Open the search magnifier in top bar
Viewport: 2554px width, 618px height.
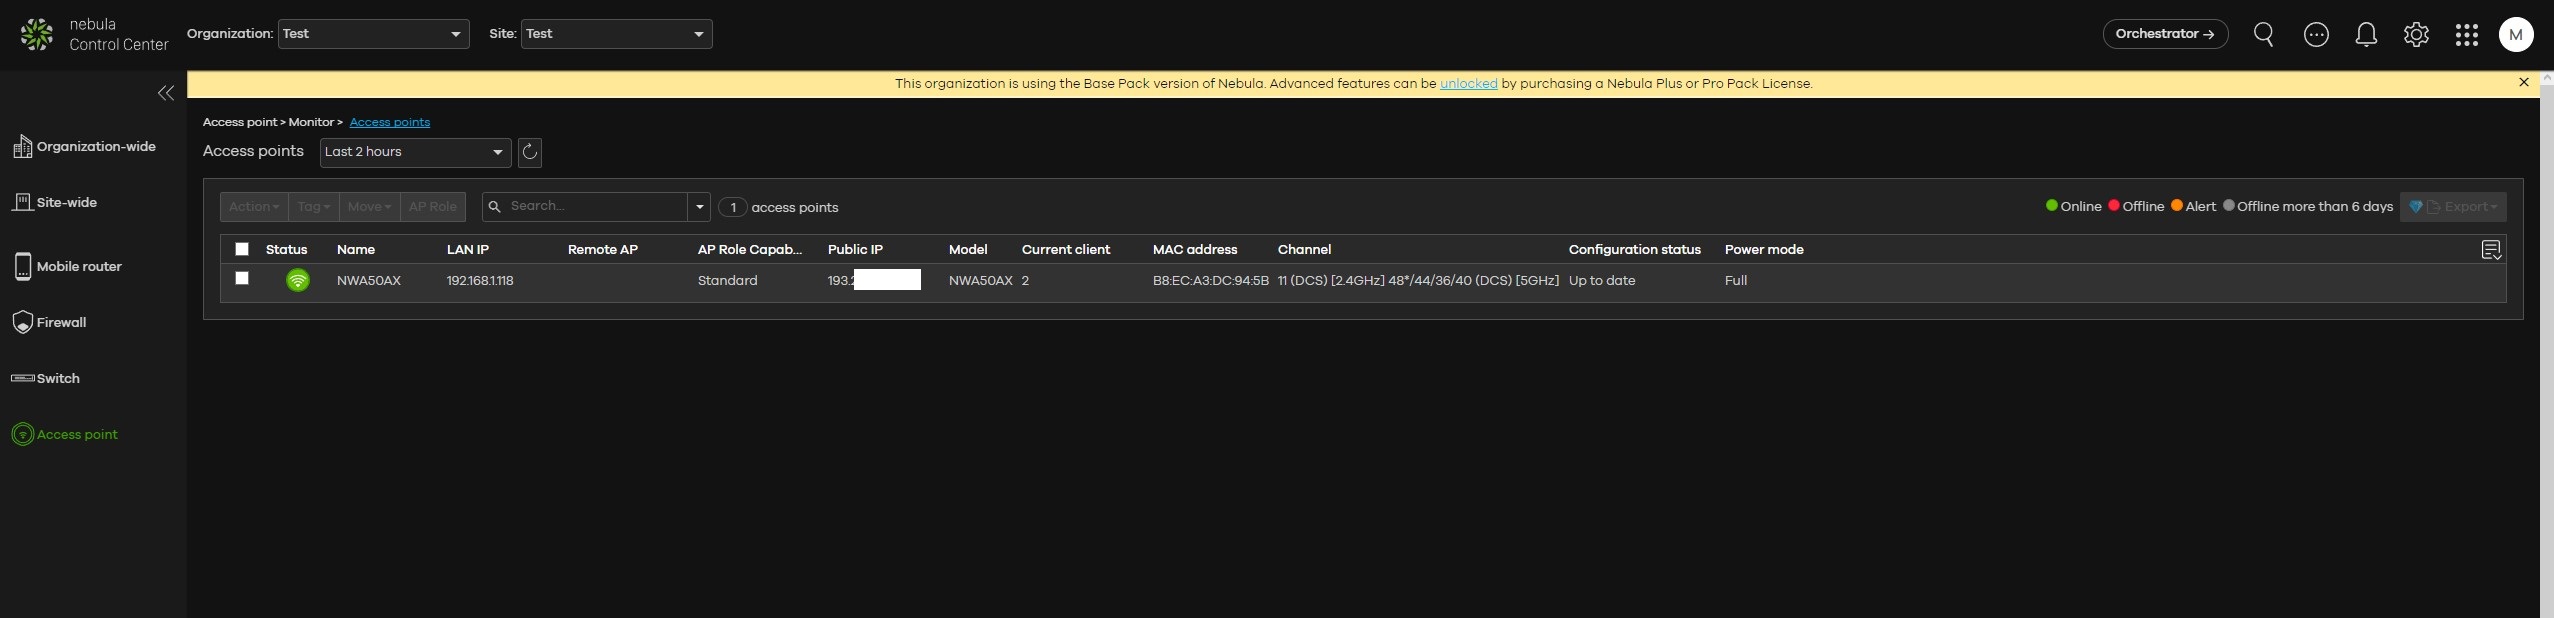pyautogui.click(x=2264, y=35)
